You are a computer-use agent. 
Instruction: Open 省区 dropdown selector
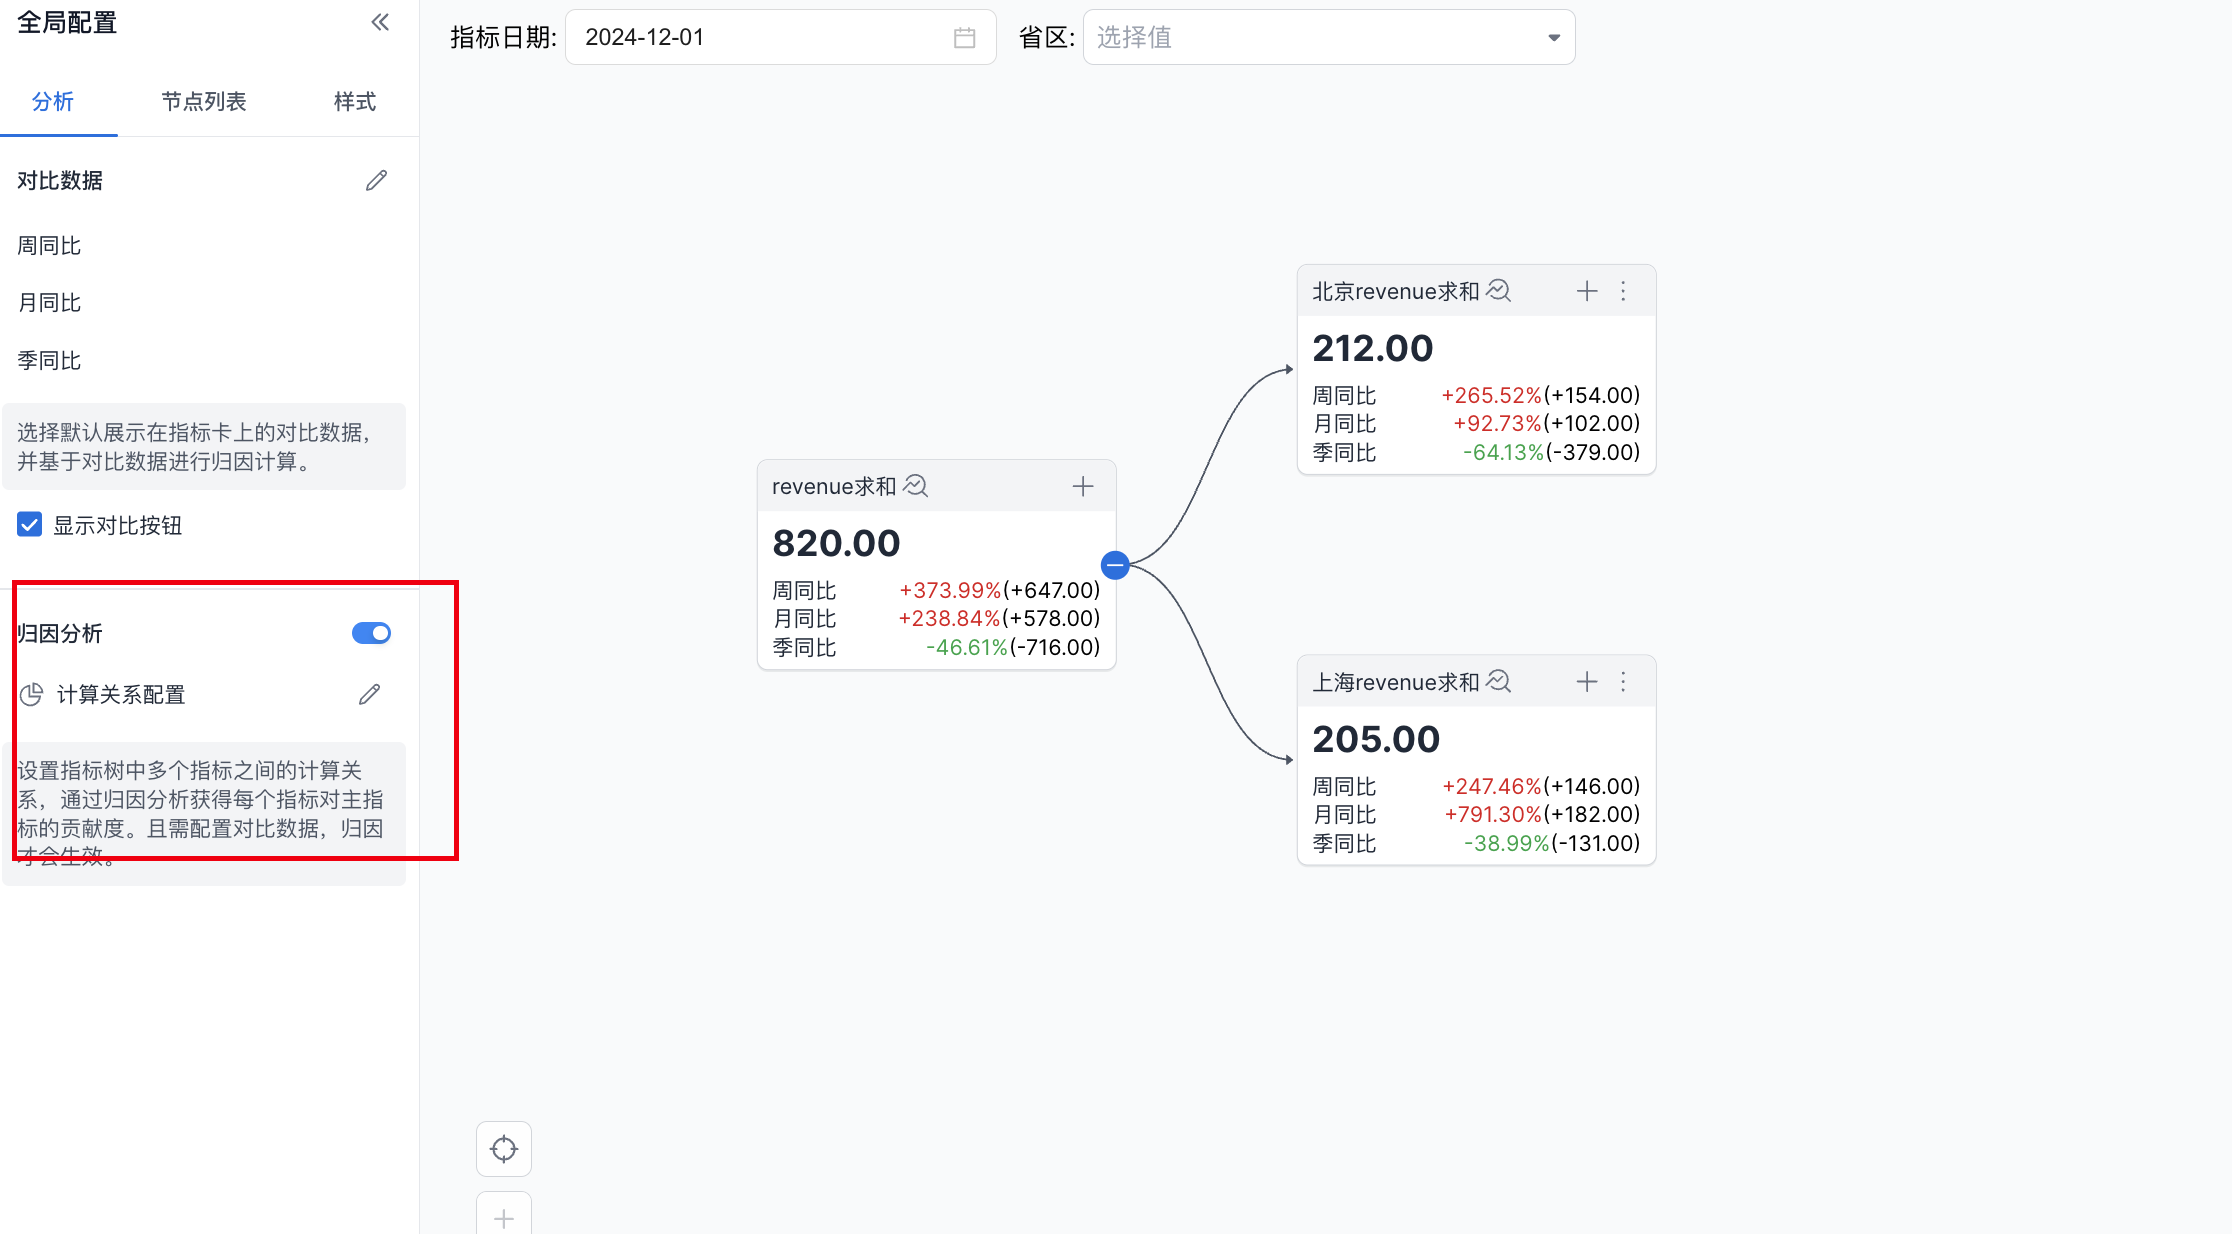point(1328,37)
